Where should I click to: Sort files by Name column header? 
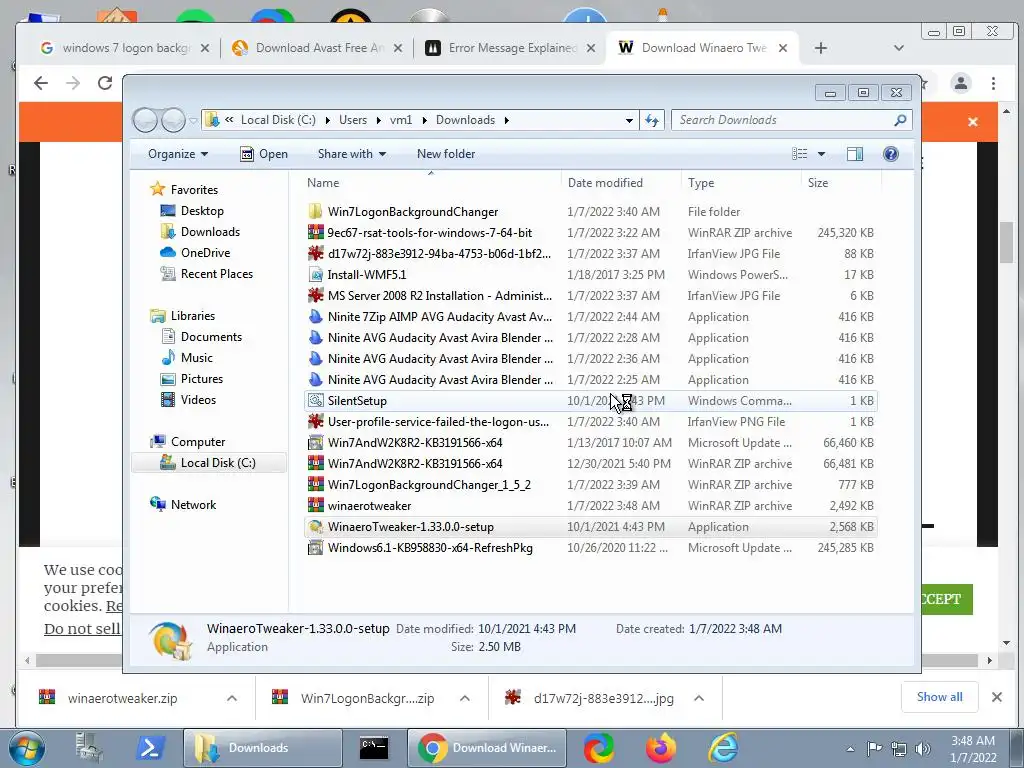tap(430, 183)
